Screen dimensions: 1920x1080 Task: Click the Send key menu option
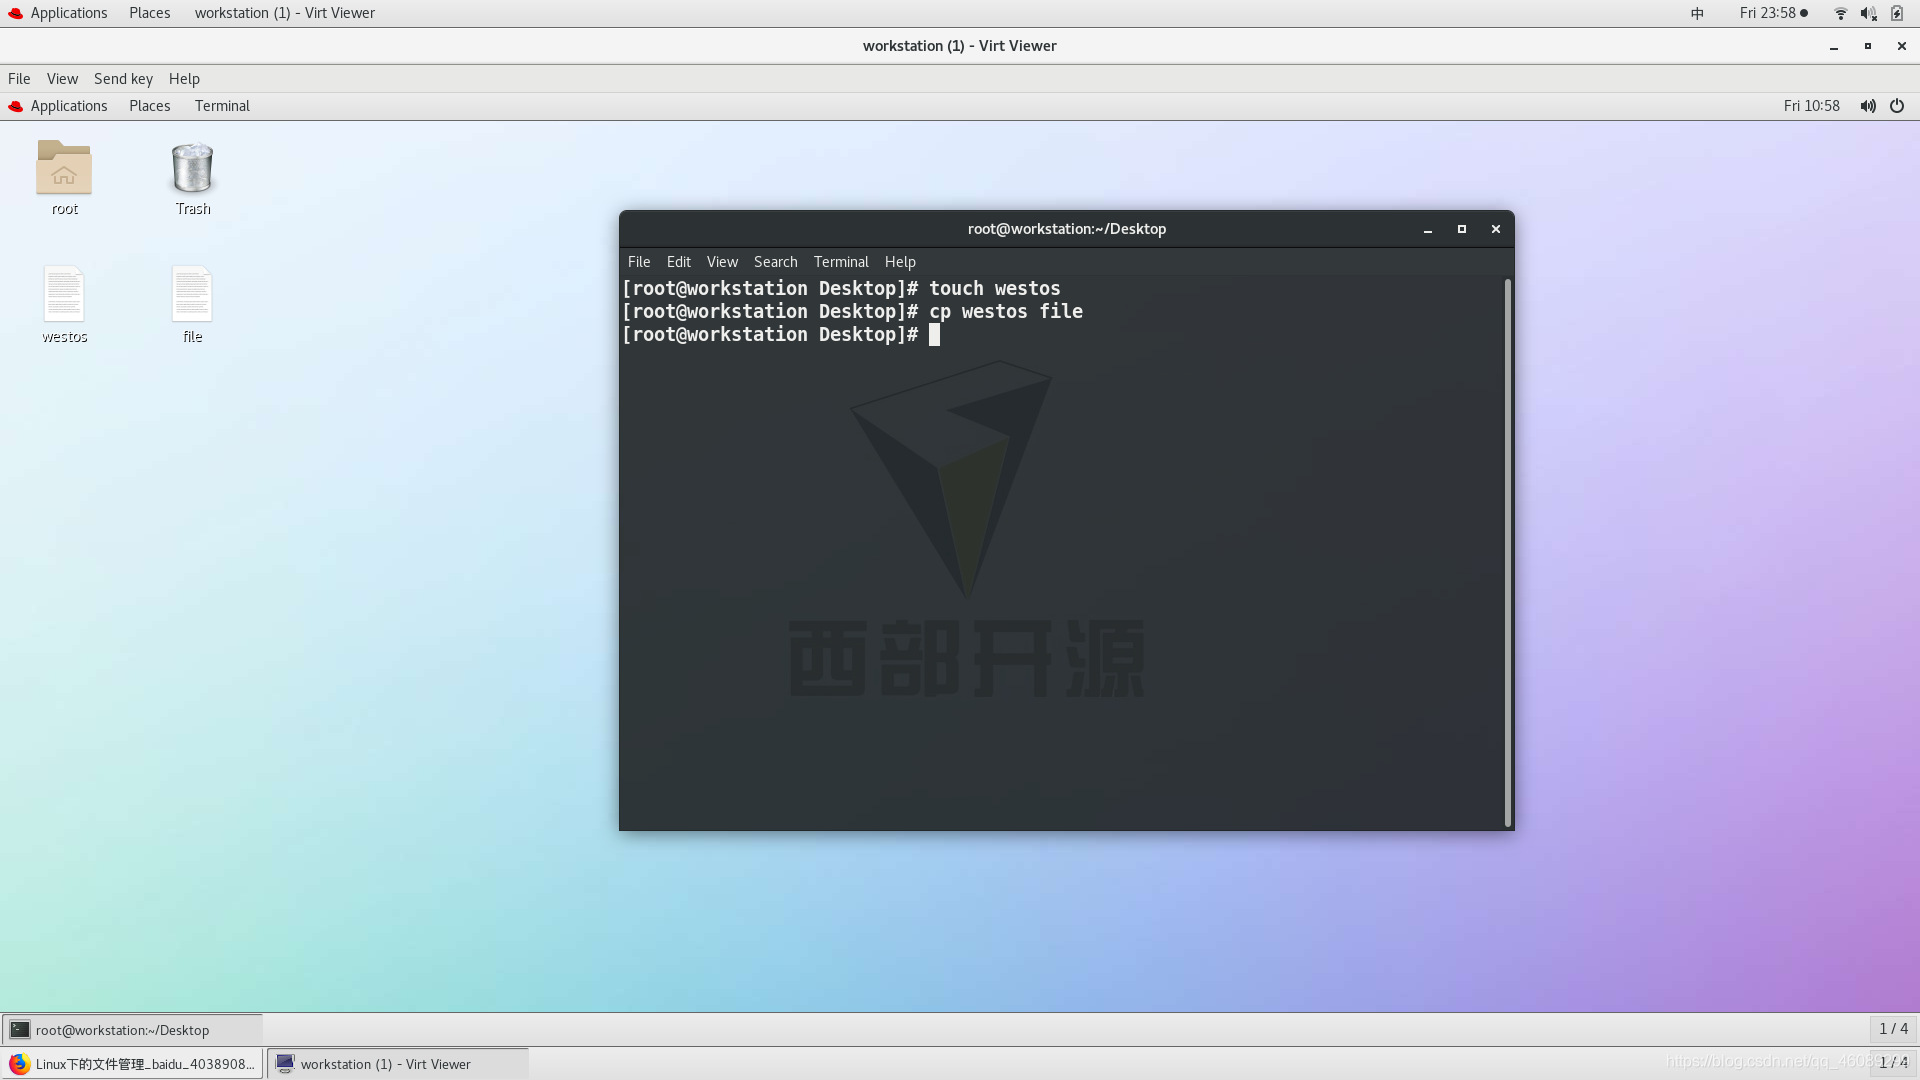tap(121, 78)
